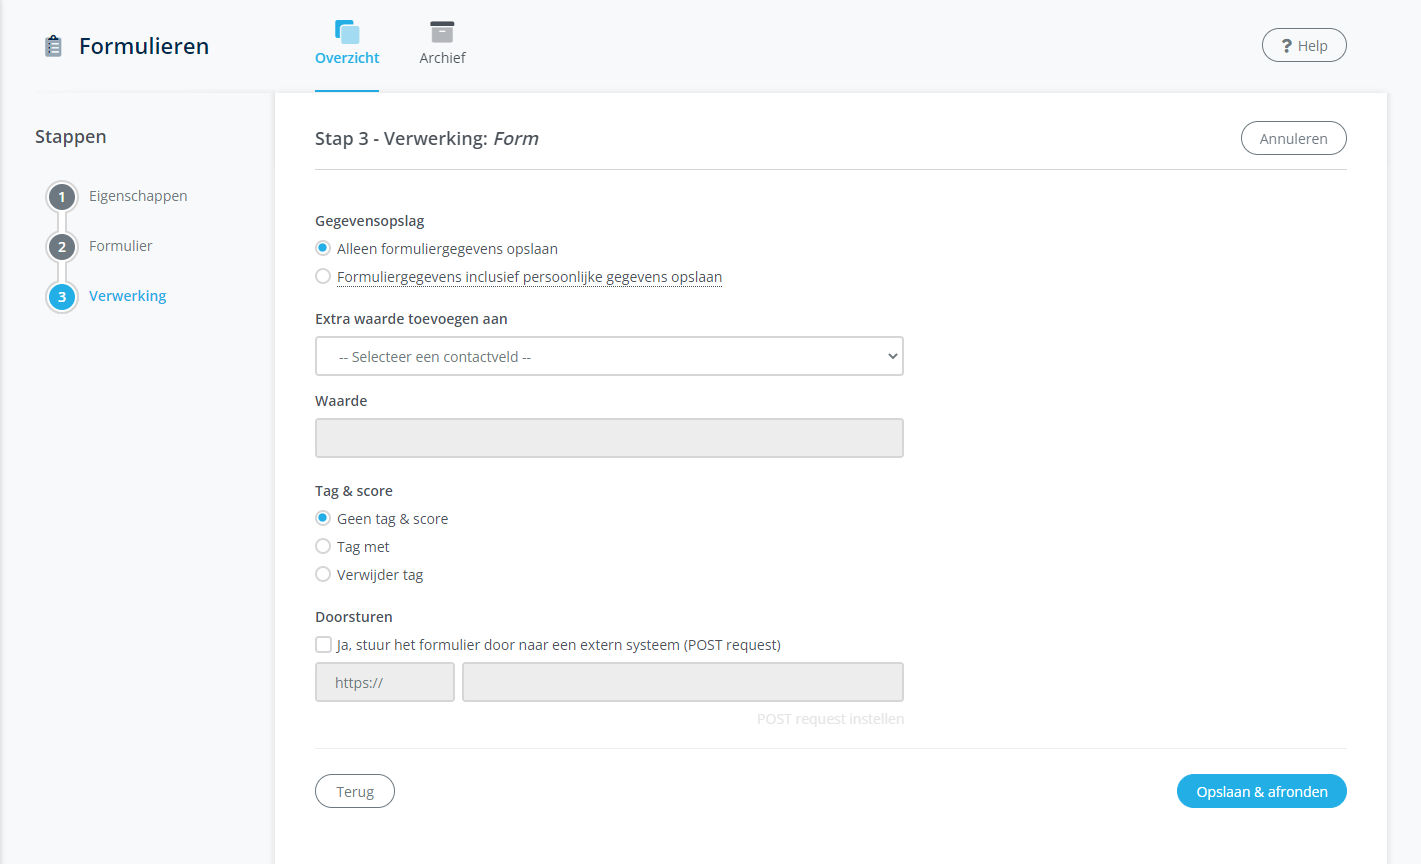The image size is (1421, 864).
Task: Choose 'Geen tag & score' option
Action: pos(323,518)
